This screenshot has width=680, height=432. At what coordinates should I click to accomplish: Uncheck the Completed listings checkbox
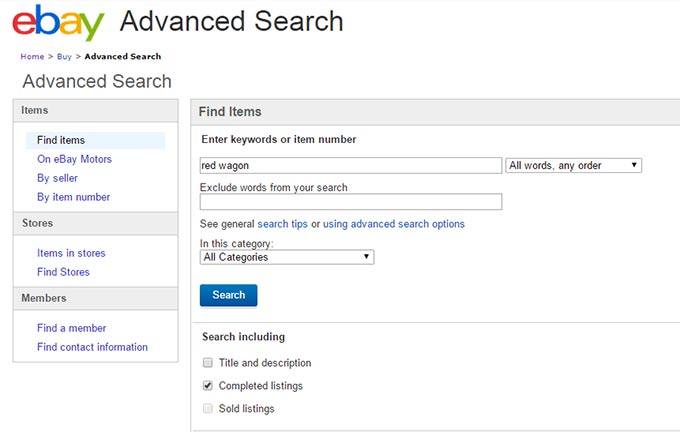click(x=208, y=386)
